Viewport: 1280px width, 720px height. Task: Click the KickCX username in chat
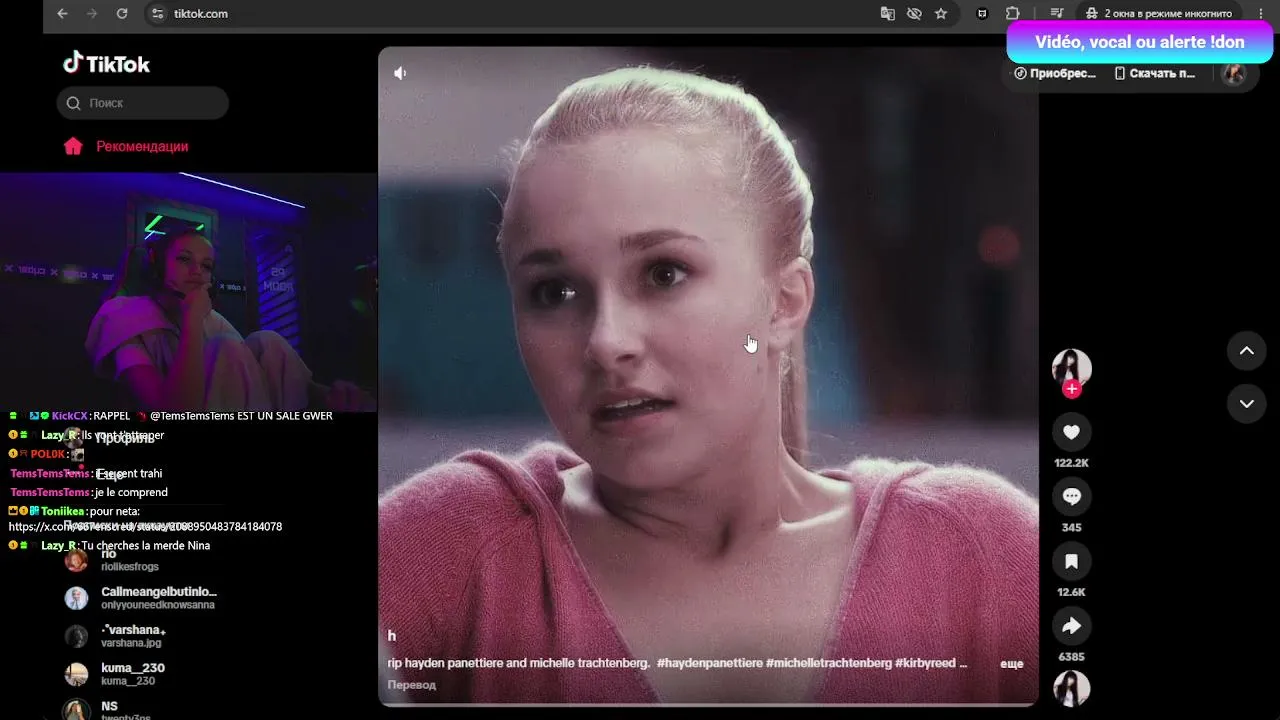tap(70, 416)
